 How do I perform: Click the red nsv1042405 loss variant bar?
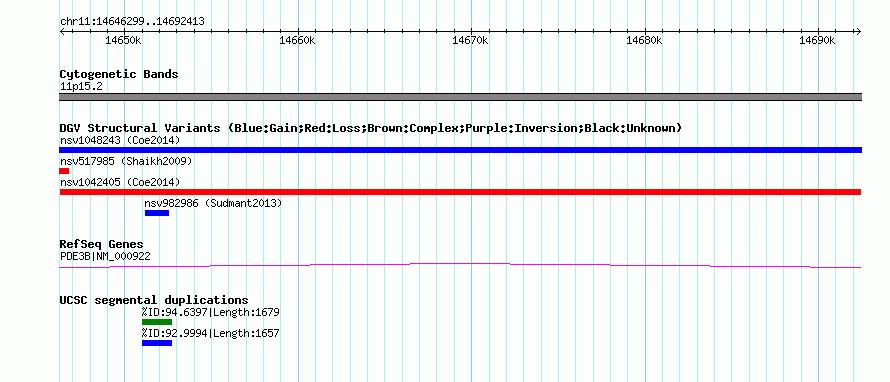(460, 192)
